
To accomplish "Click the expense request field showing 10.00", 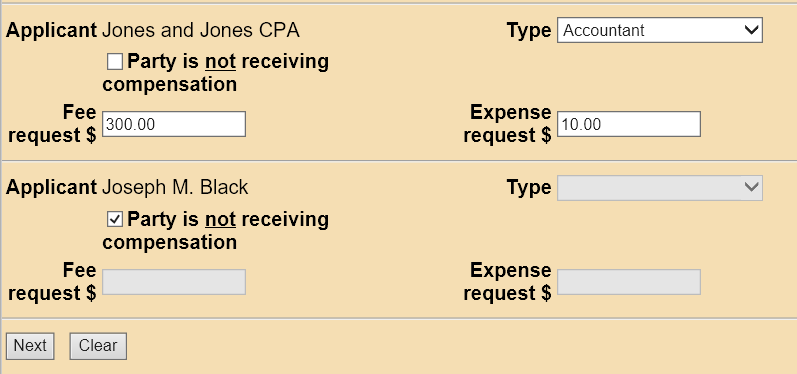I will (629, 124).
